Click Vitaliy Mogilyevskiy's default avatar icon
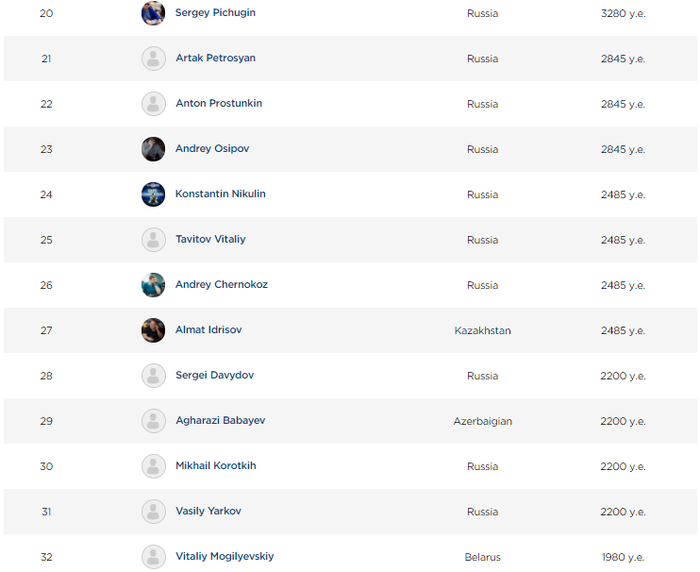The image size is (700, 572). [x=153, y=557]
